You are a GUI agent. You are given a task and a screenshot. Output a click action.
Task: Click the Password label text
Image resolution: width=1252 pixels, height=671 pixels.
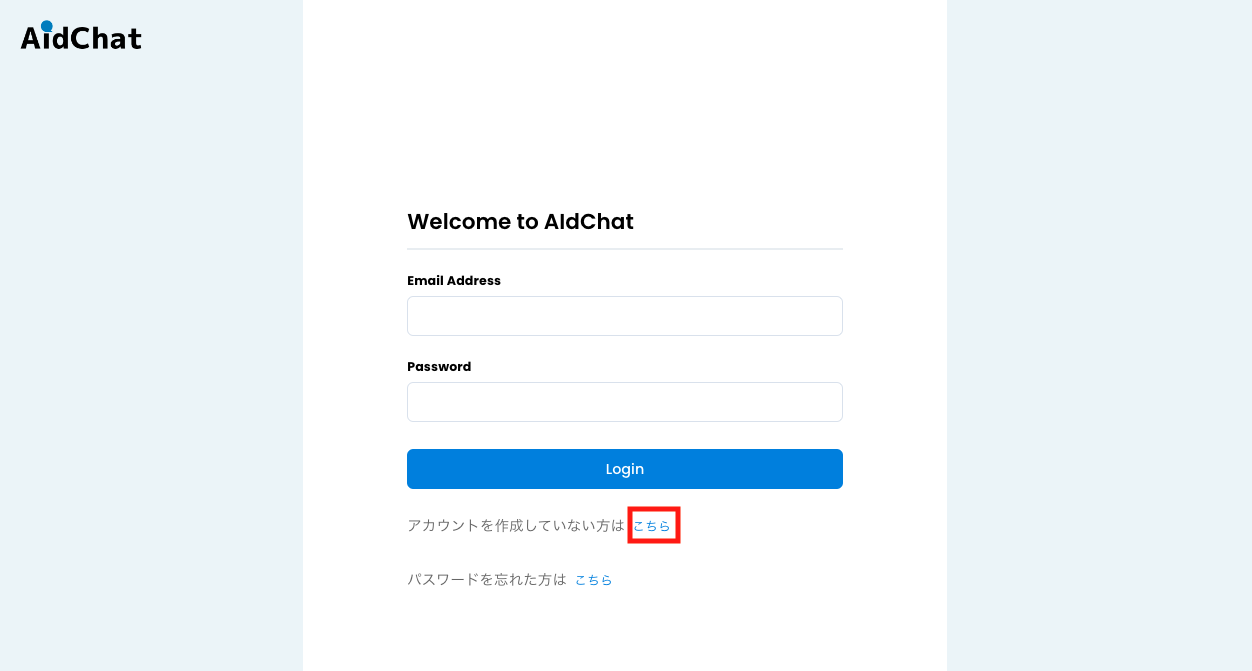coord(438,366)
